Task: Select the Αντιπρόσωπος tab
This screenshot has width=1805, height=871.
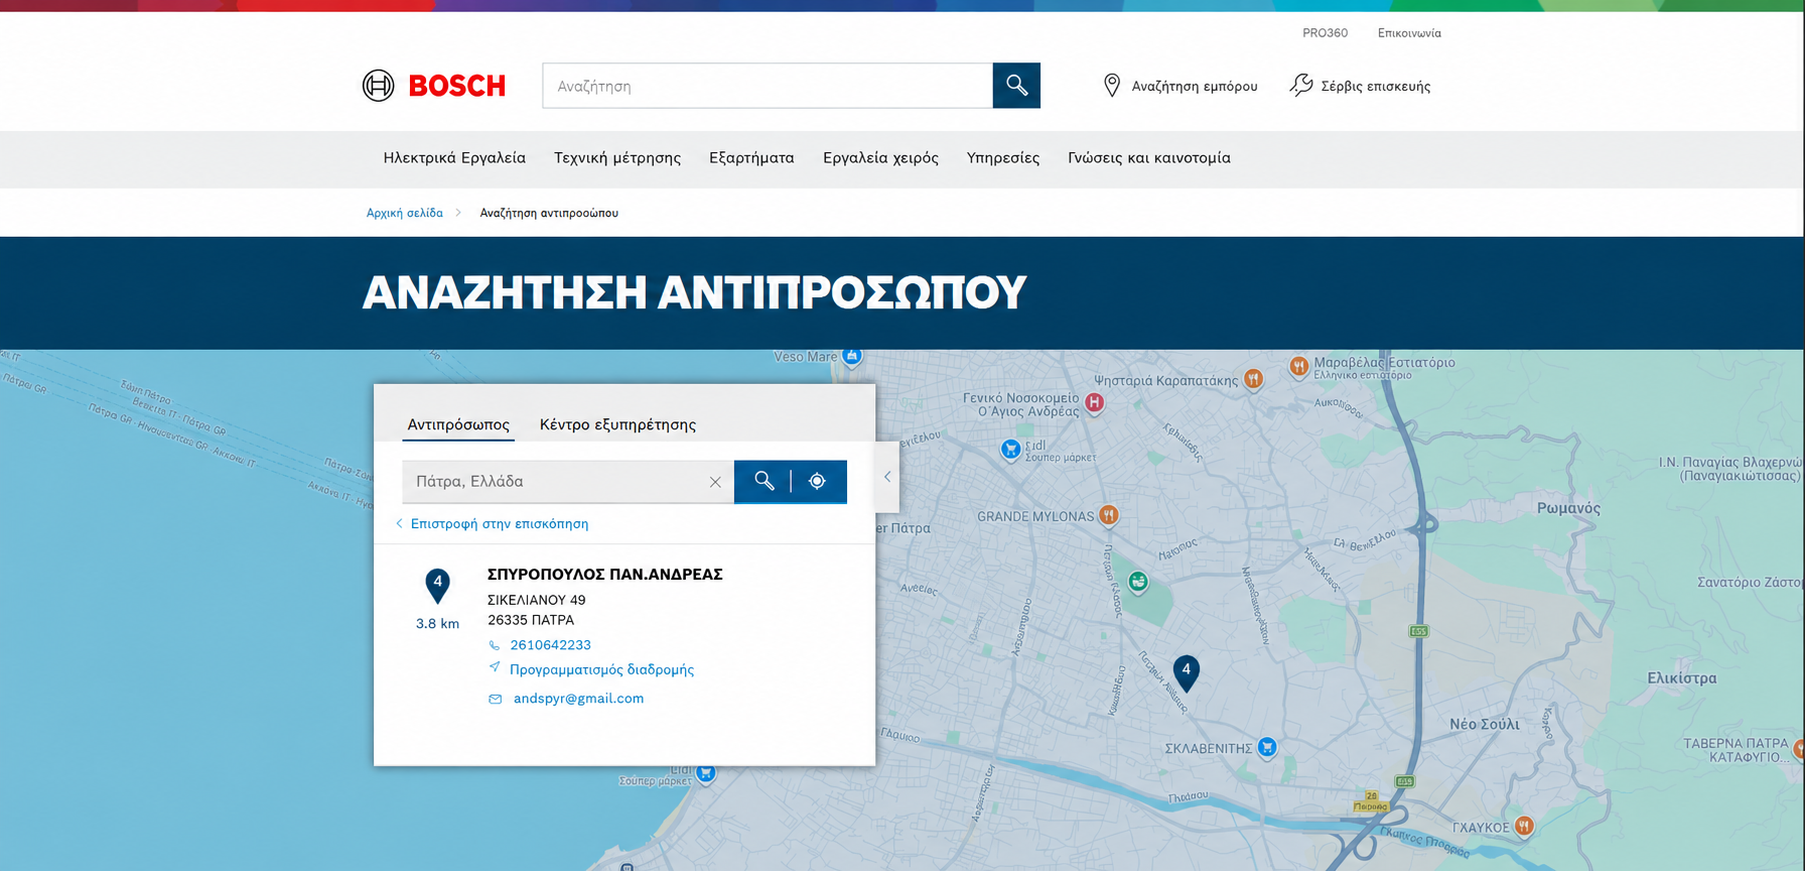Action: click(x=458, y=424)
